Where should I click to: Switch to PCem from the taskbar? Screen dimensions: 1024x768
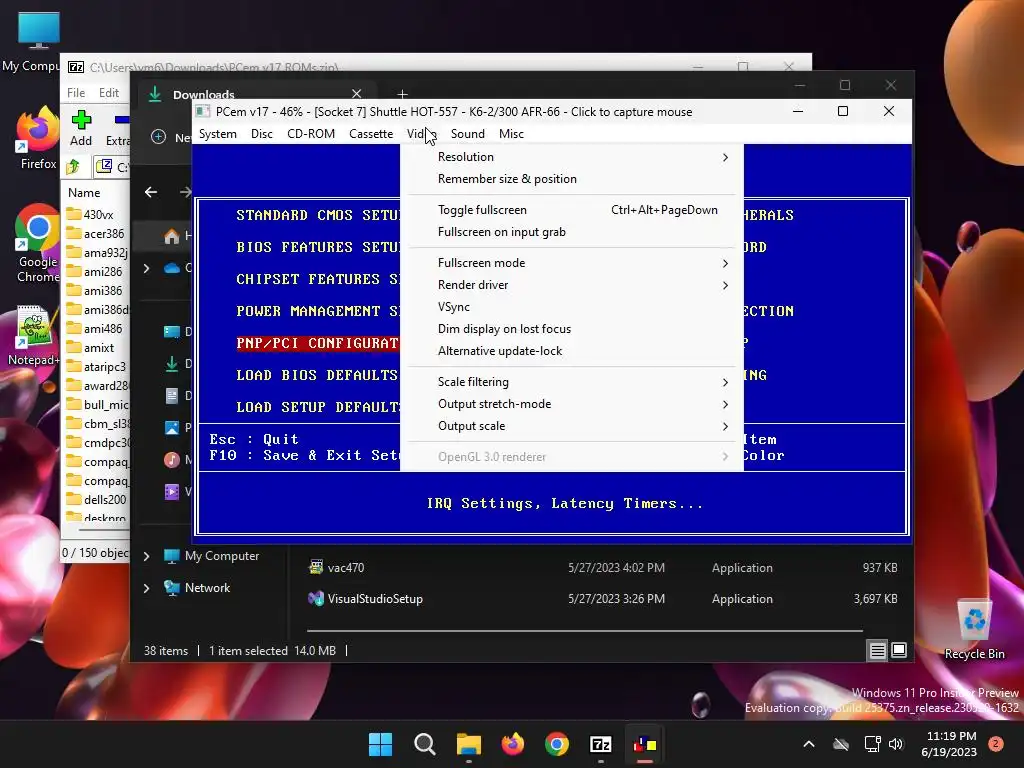(645, 744)
